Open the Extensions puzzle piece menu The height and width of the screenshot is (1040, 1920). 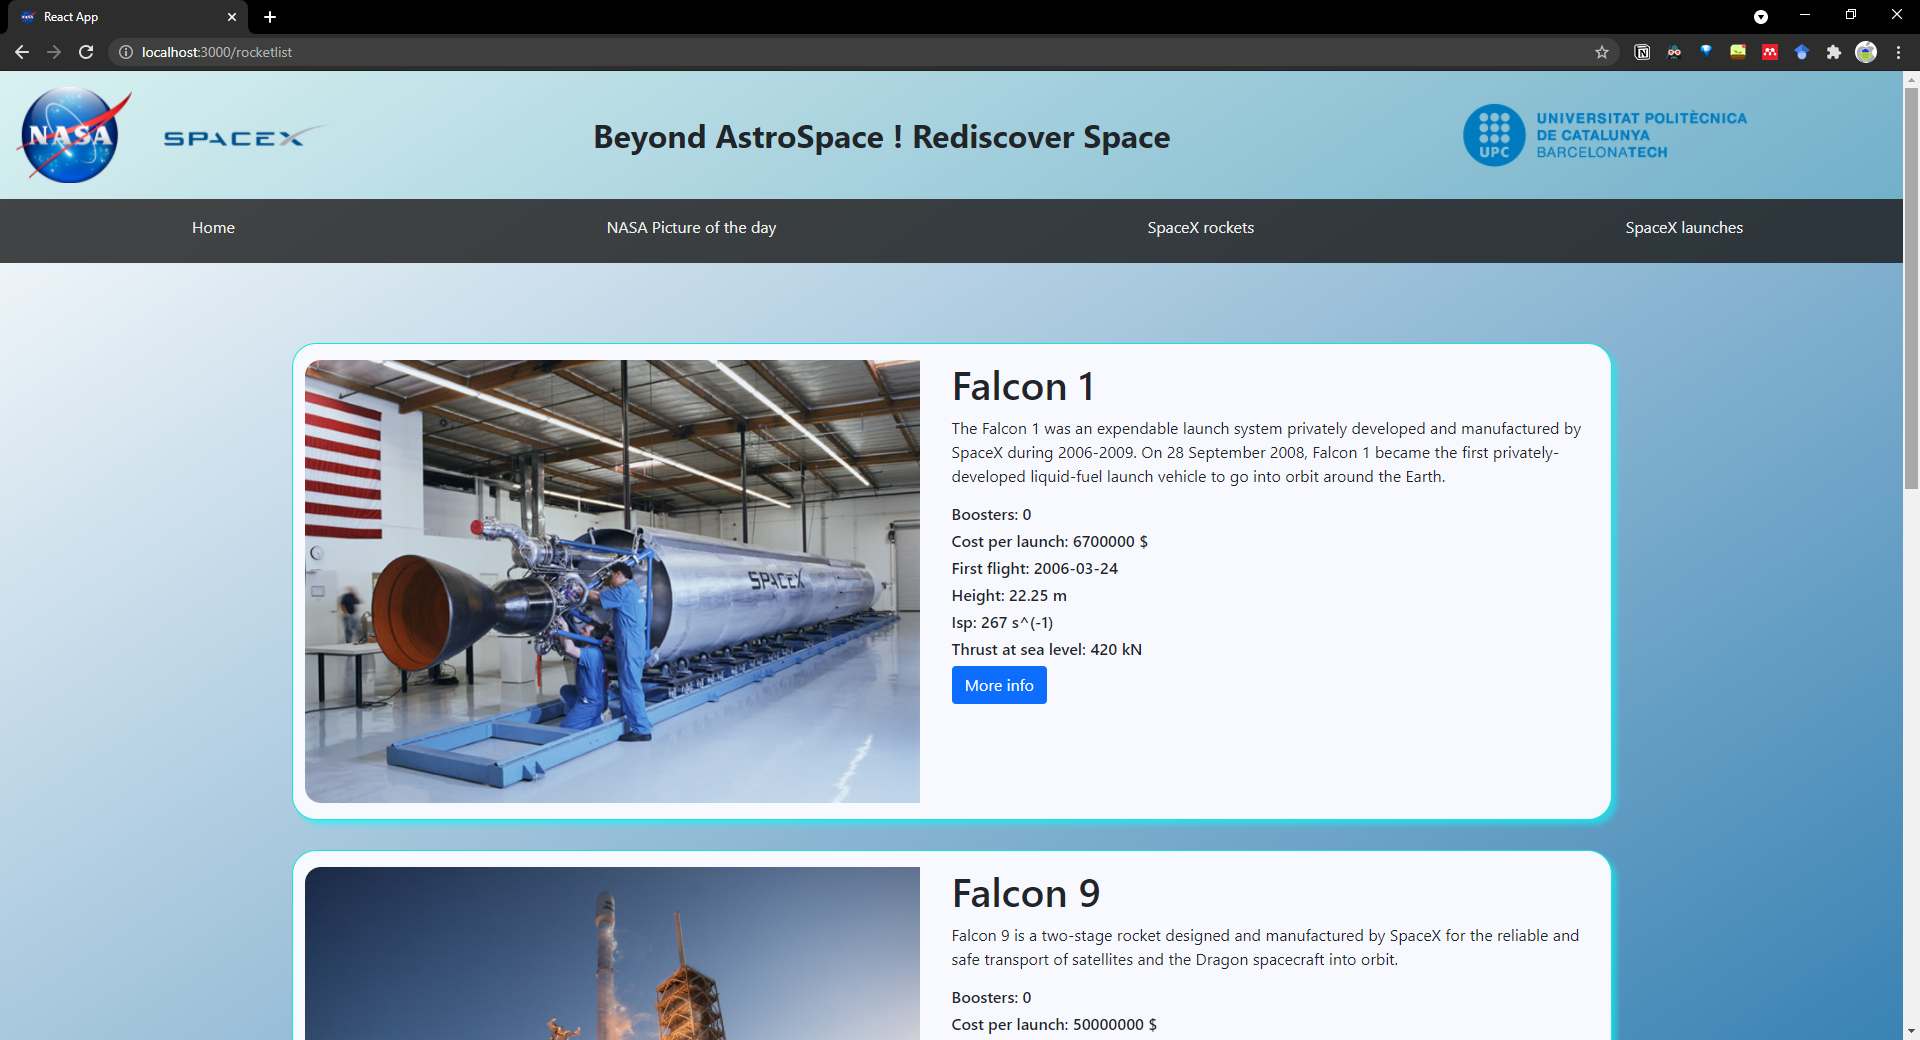tap(1834, 52)
